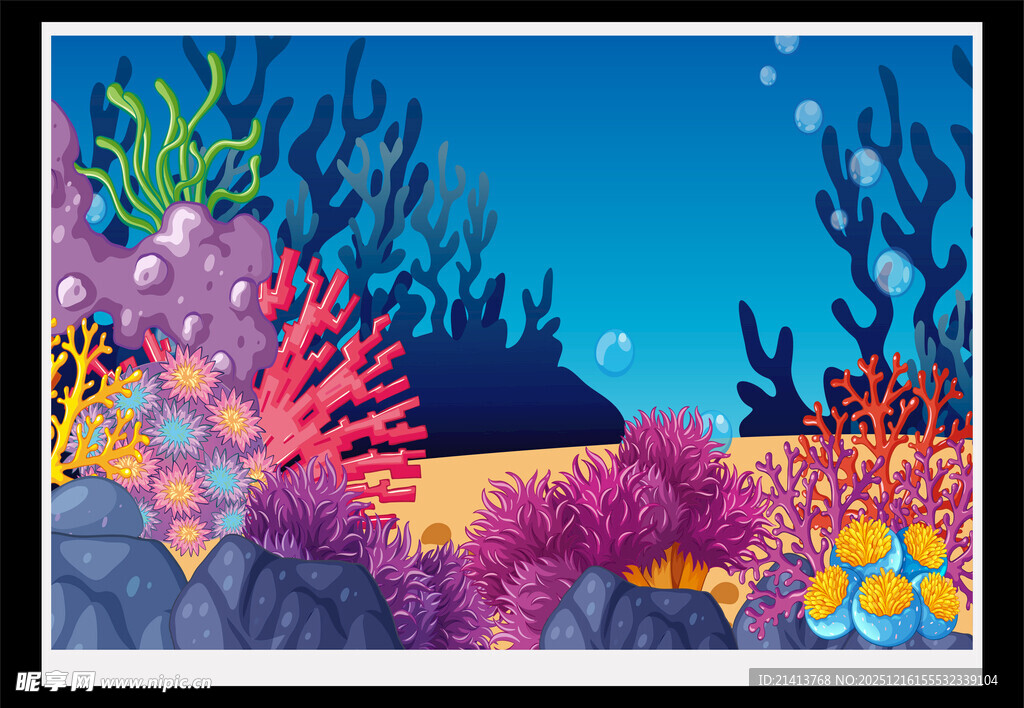
Task: Click the Nipic logo watermark
Action: point(55,681)
